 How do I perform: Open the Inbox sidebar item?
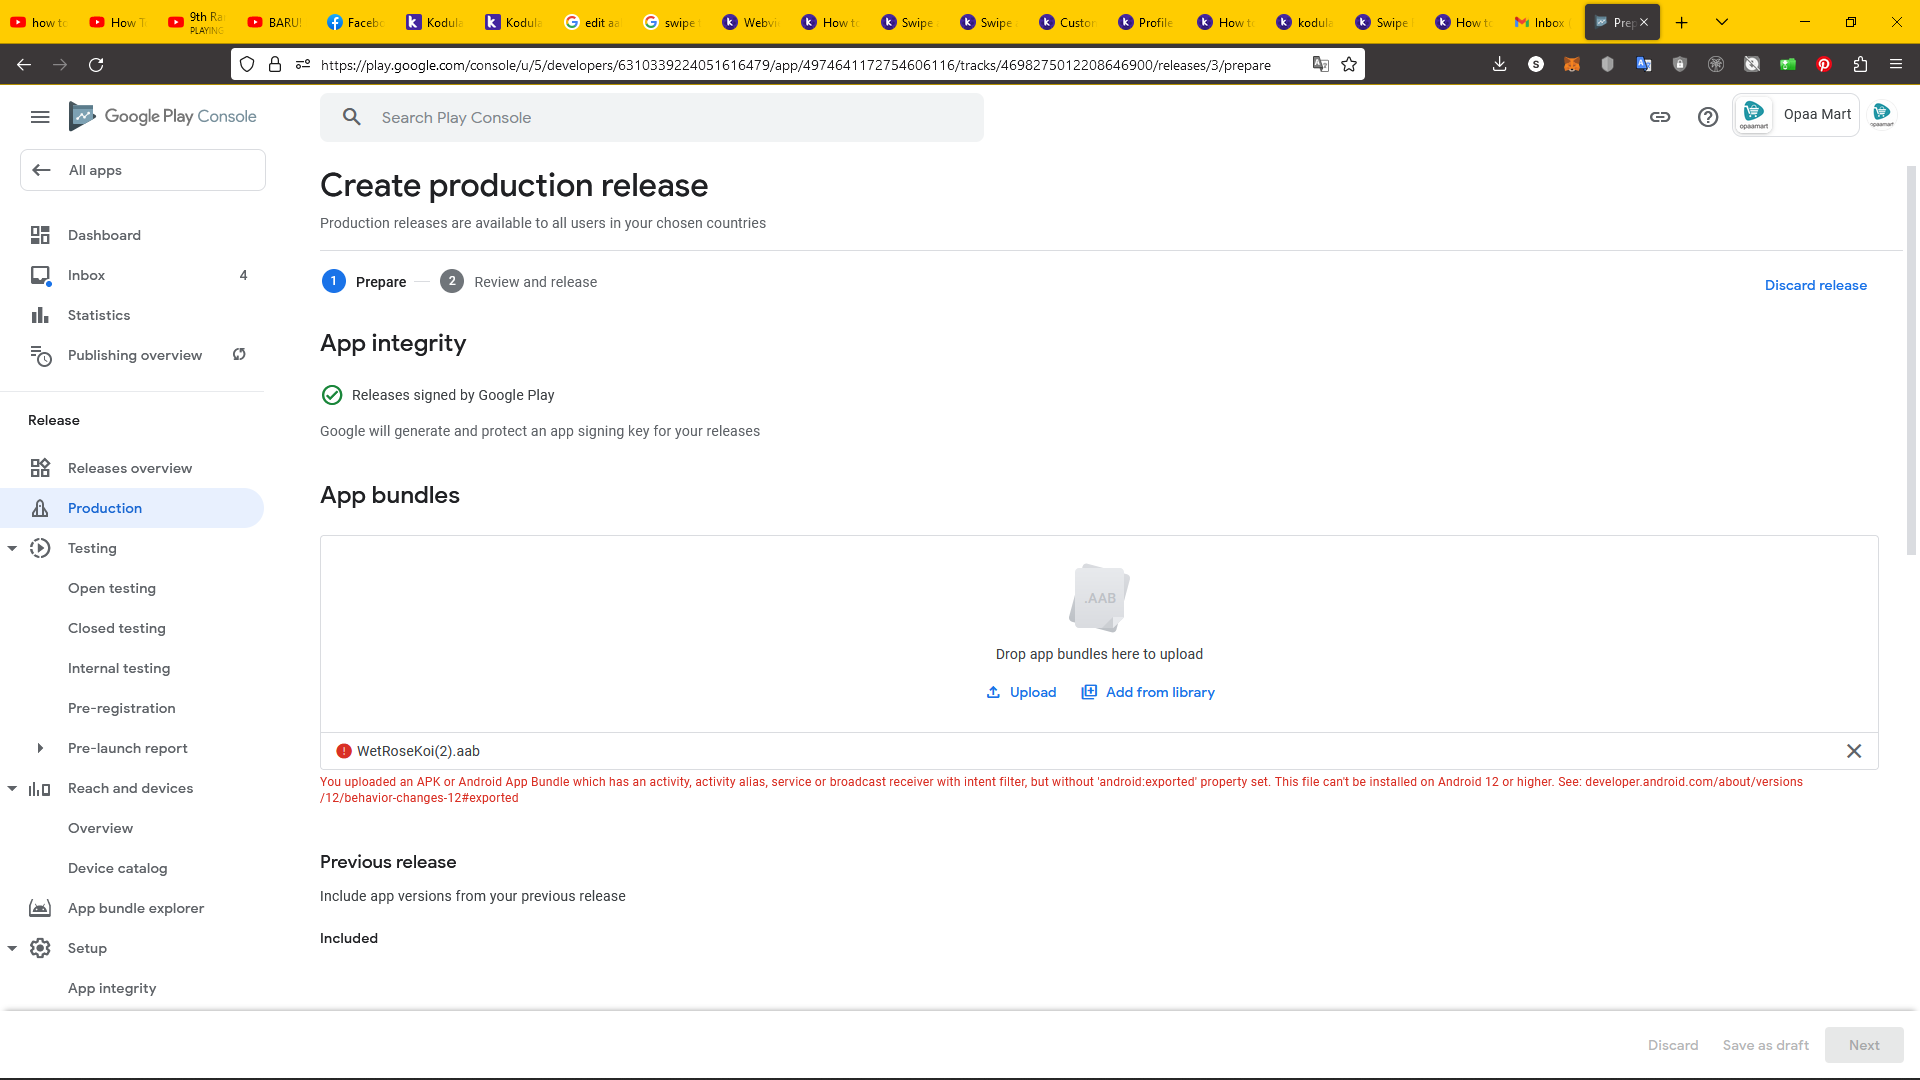(132, 275)
